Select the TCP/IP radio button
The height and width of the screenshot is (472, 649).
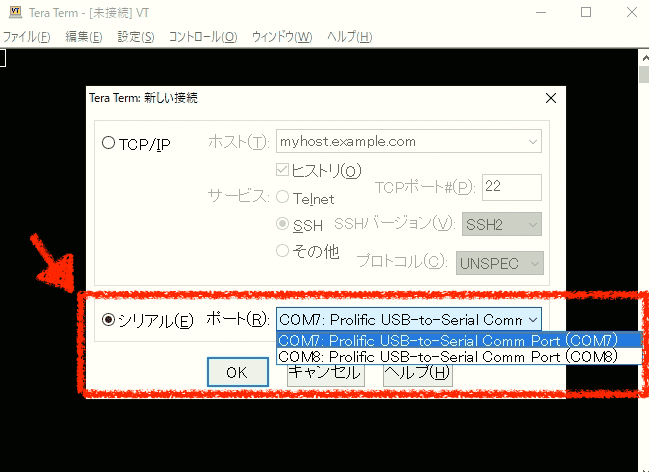click(108, 143)
